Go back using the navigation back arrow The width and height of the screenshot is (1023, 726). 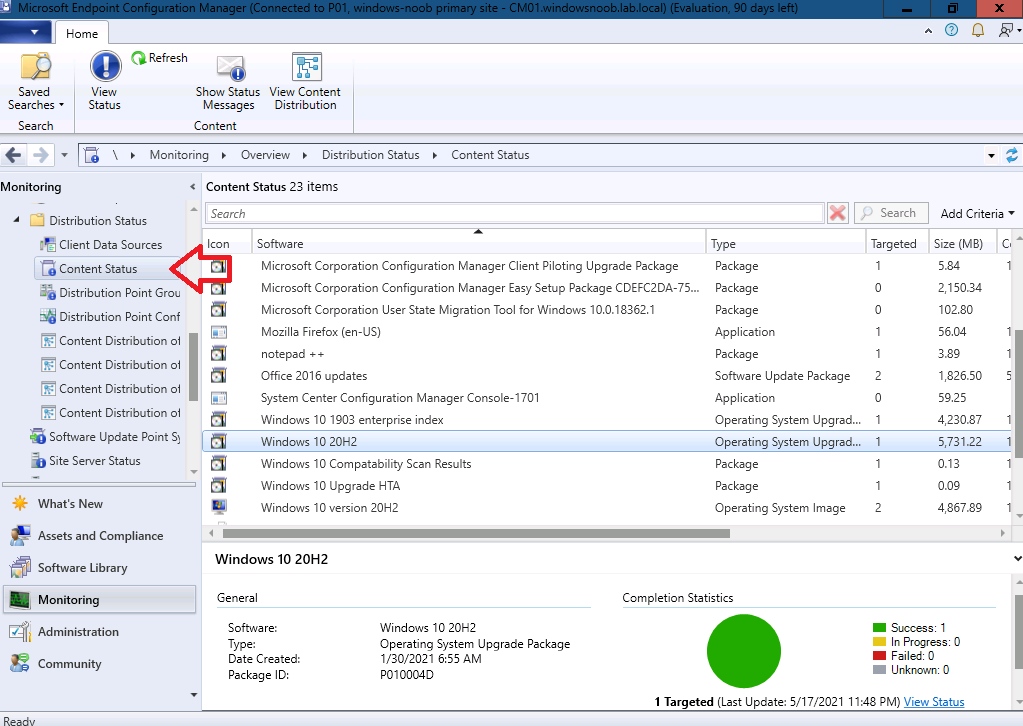point(13,155)
